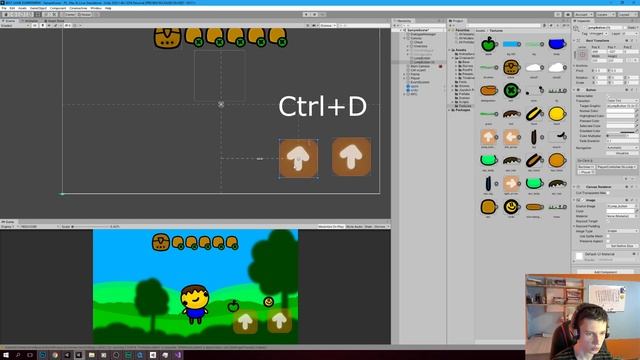Select the left arrow button texture
Screen dimensions: 640x360
[511, 137]
